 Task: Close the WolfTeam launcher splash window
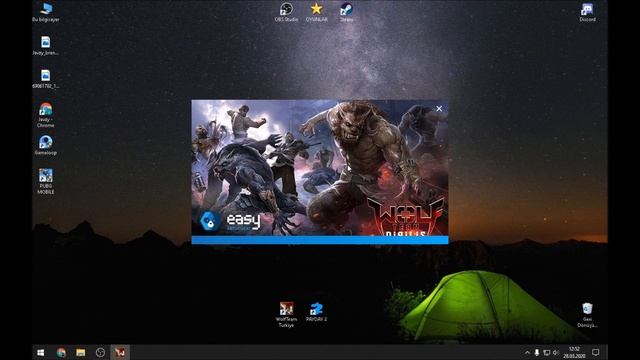tap(439, 109)
